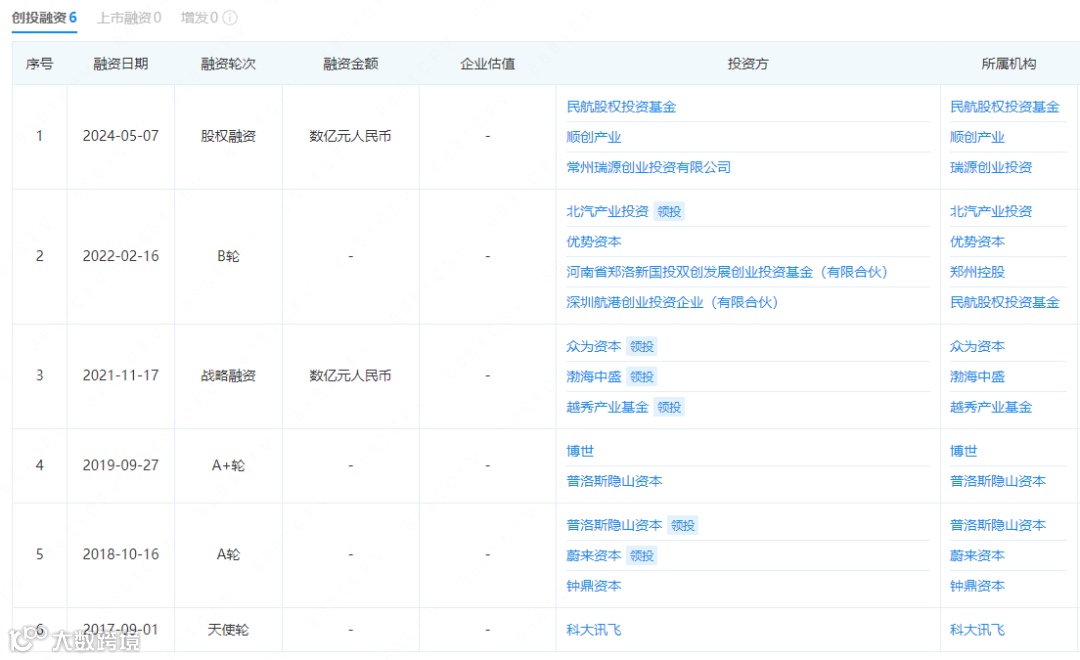Select 数亿元人民币 in the 2024-05-07 row

[x=350, y=136]
